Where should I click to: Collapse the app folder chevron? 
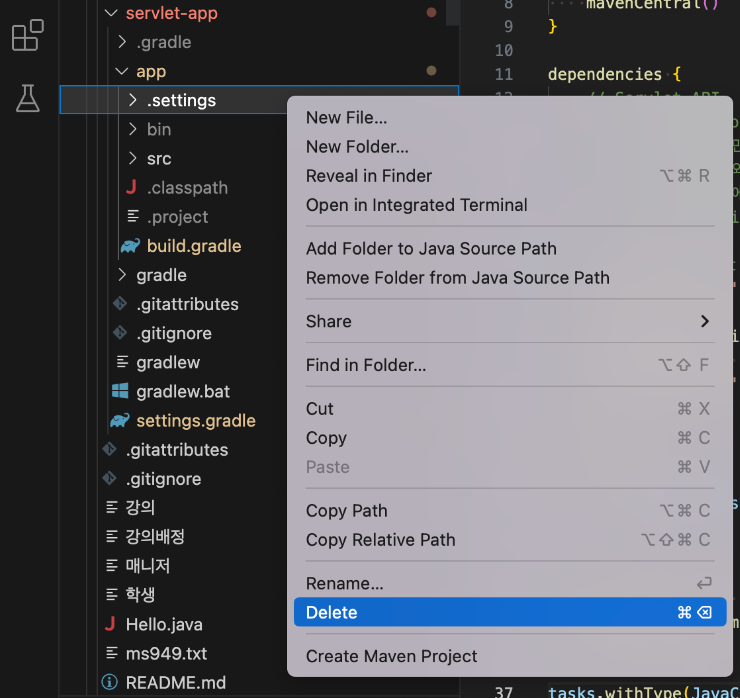pyautogui.click(x=122, y=71)
